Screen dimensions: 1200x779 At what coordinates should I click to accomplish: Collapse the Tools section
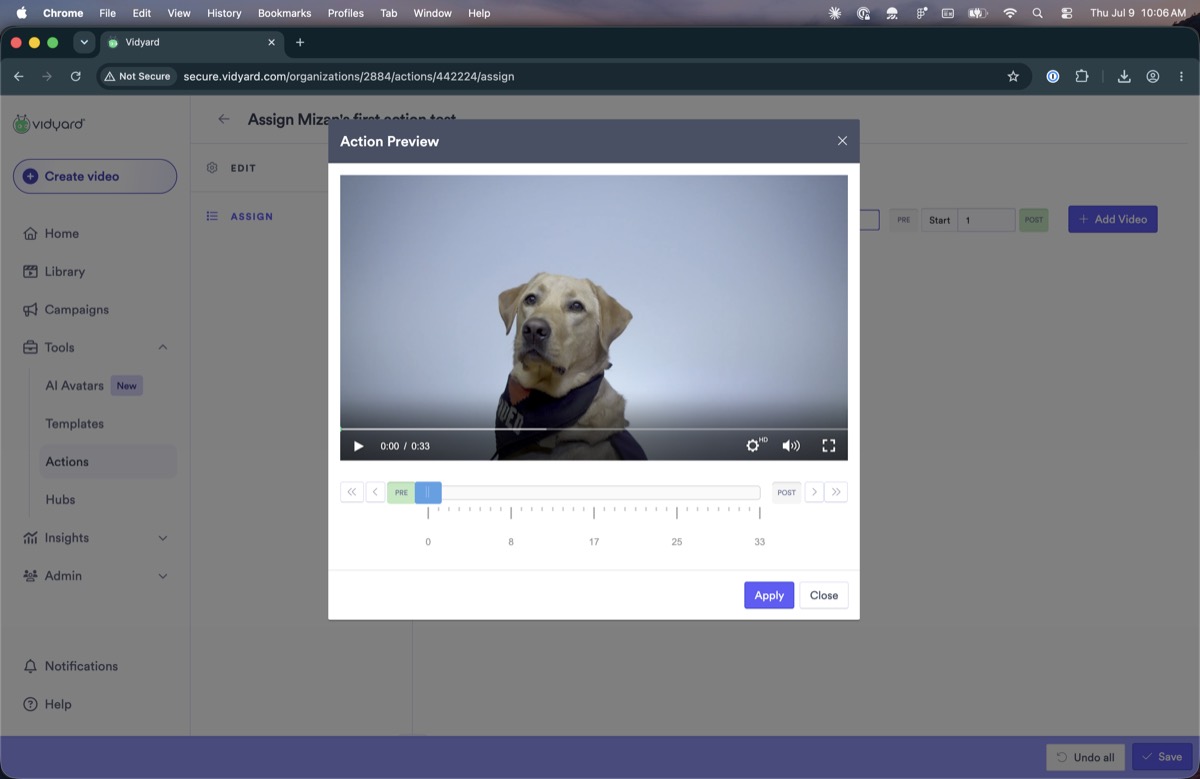[x=95, y=347]
